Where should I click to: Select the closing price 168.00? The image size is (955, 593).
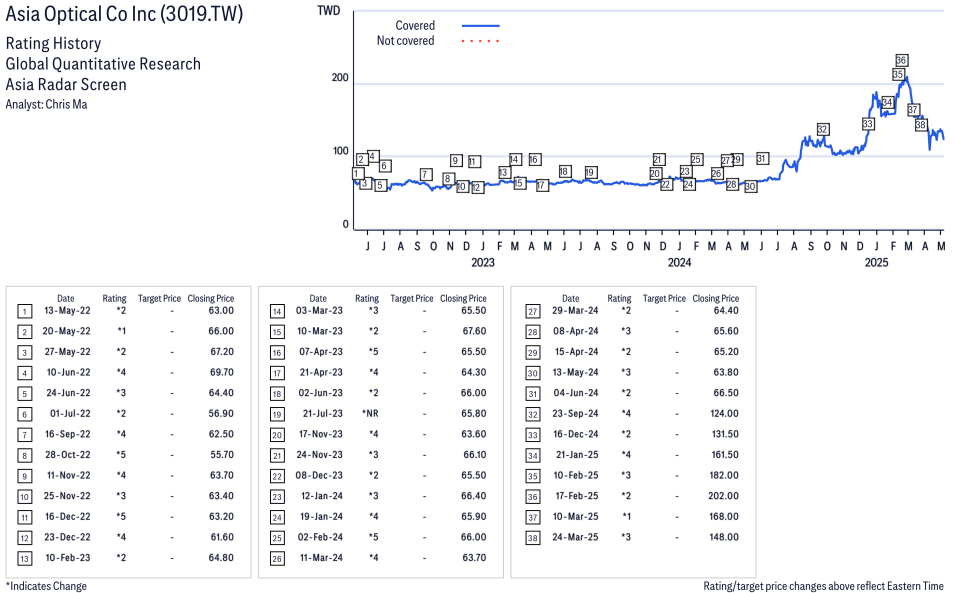click(x=724, y=516)
